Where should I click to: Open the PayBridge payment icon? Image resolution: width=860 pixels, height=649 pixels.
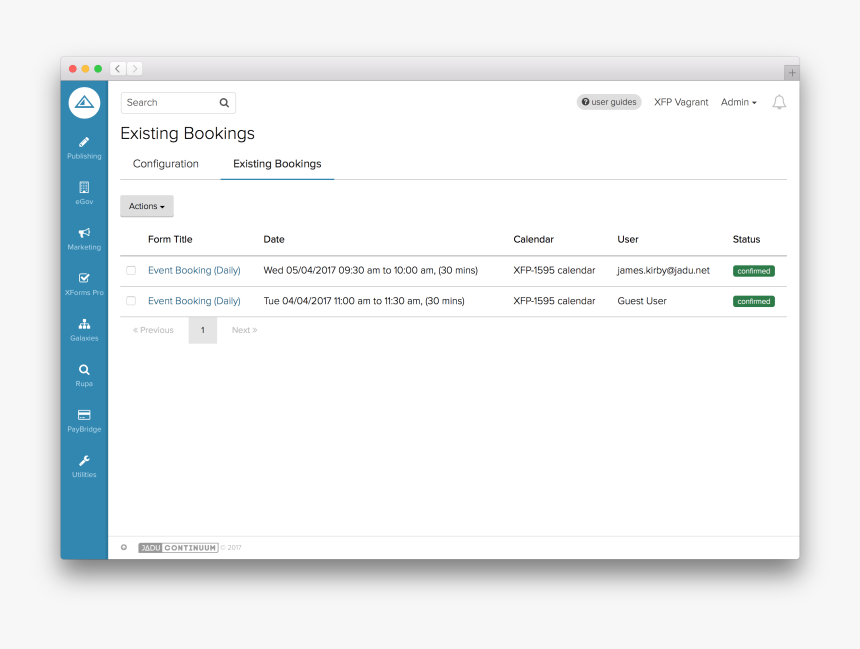[x=84, y=414]
